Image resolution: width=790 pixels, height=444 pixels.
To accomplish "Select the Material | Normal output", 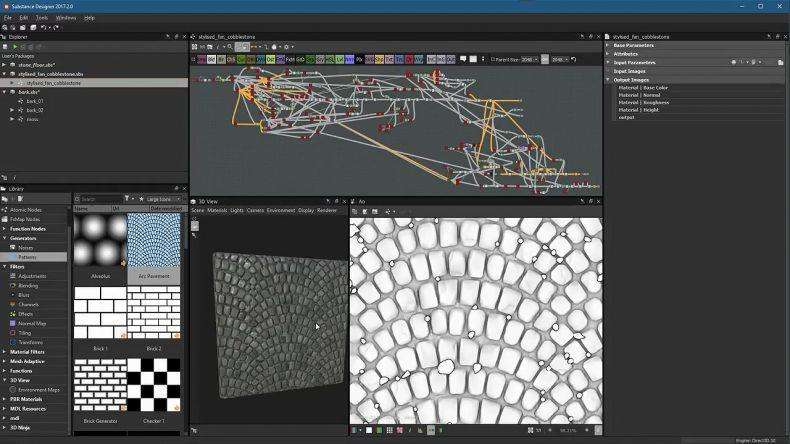I will click(x=642, y=95).
